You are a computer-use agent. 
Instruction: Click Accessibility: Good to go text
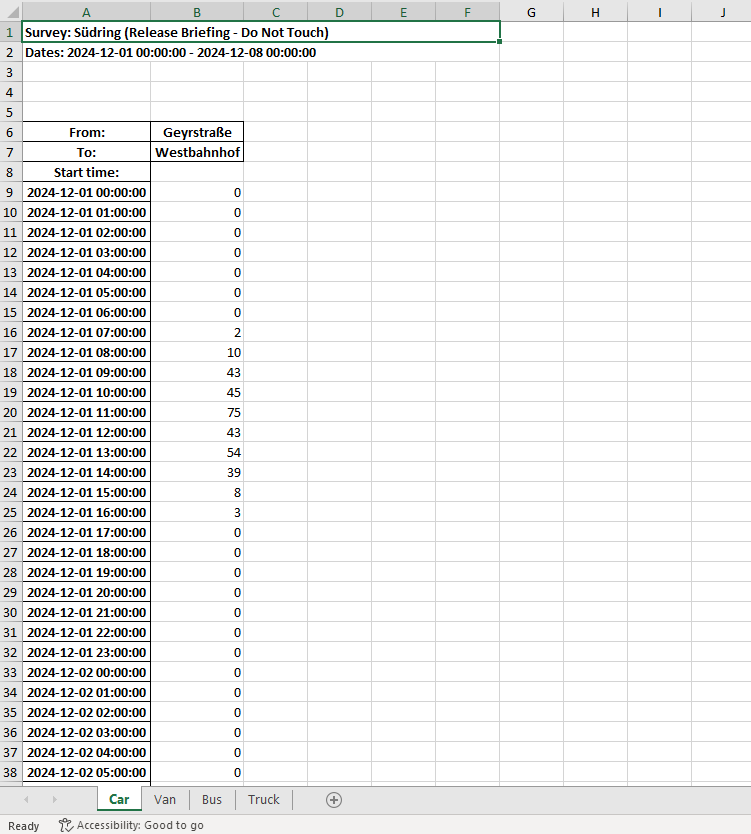140,825
